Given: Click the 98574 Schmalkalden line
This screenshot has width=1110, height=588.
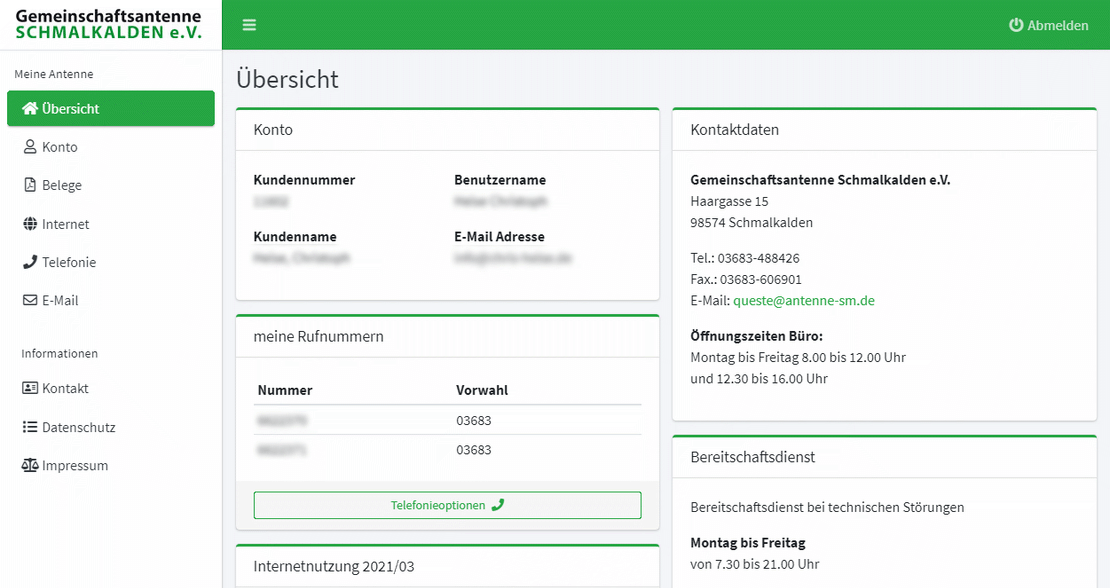Looking at the screenshot, I should 751,222.
